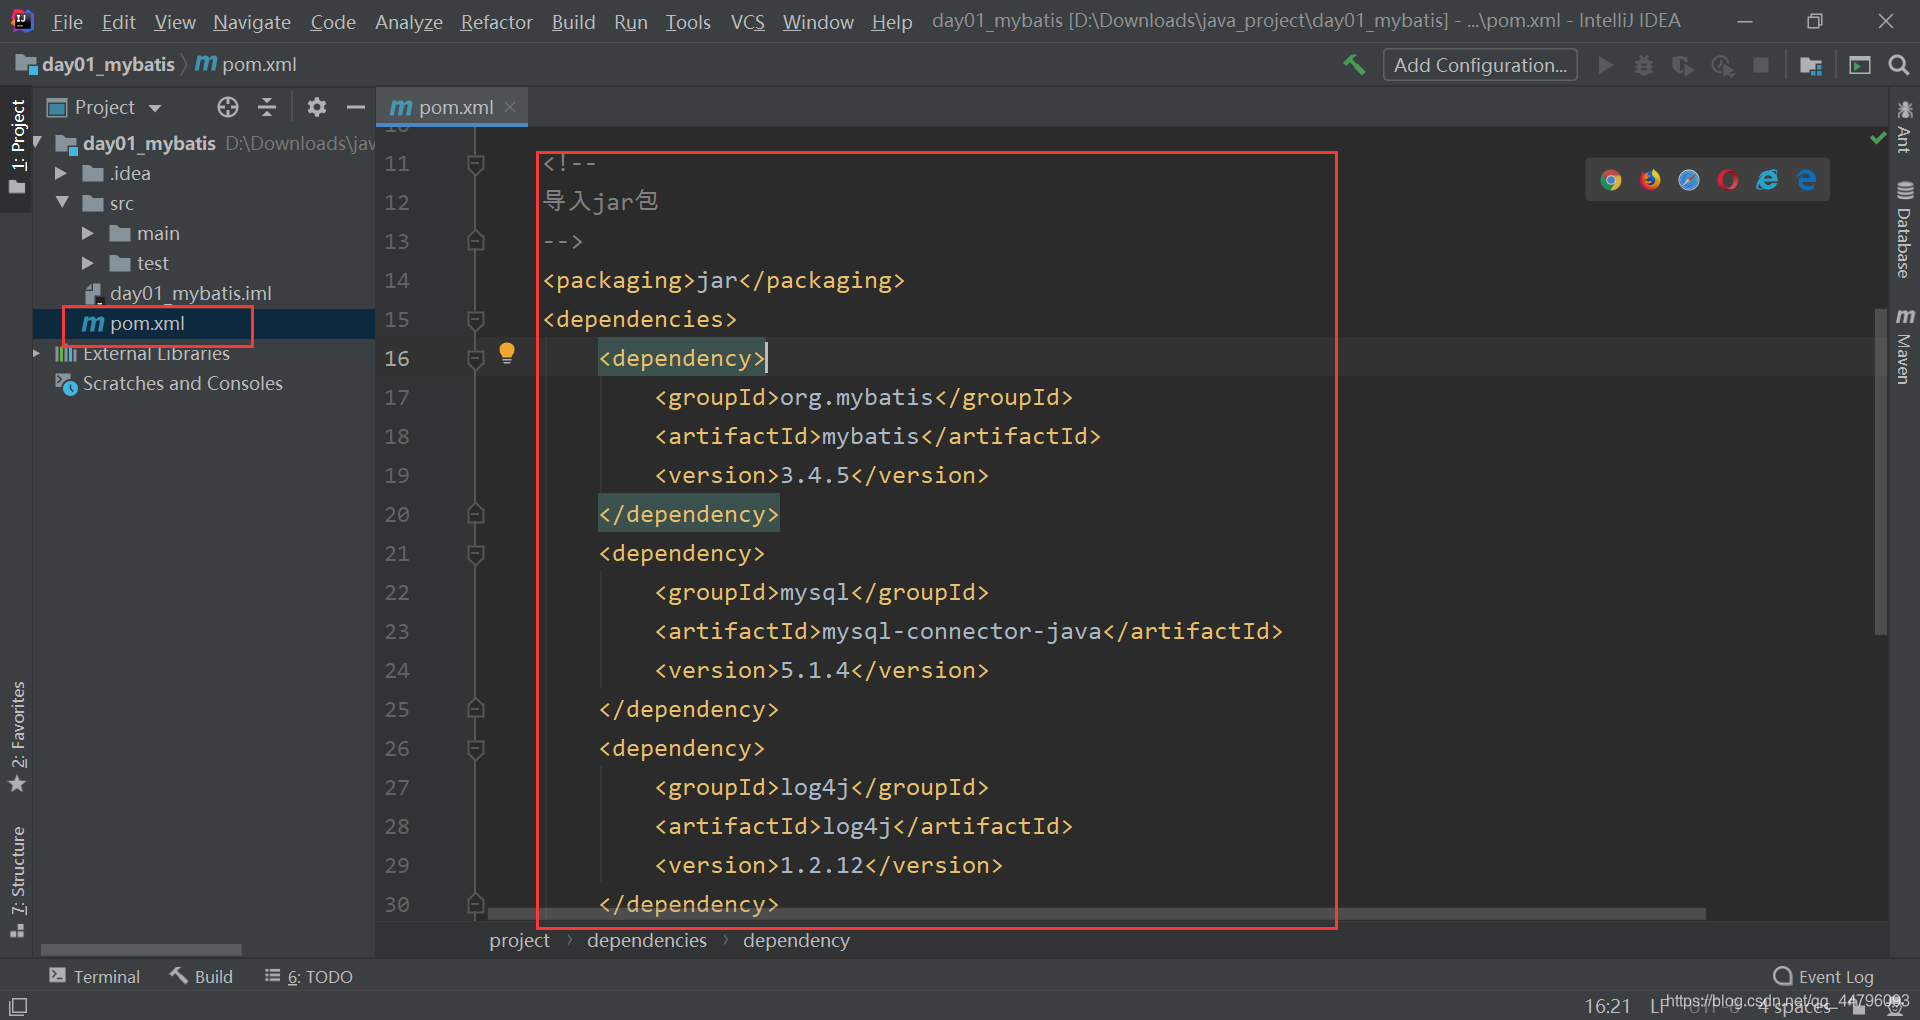Open the Database tool window
Image resolution: width=1920 pixels, height=1020 pixels.
point(1904,230)
